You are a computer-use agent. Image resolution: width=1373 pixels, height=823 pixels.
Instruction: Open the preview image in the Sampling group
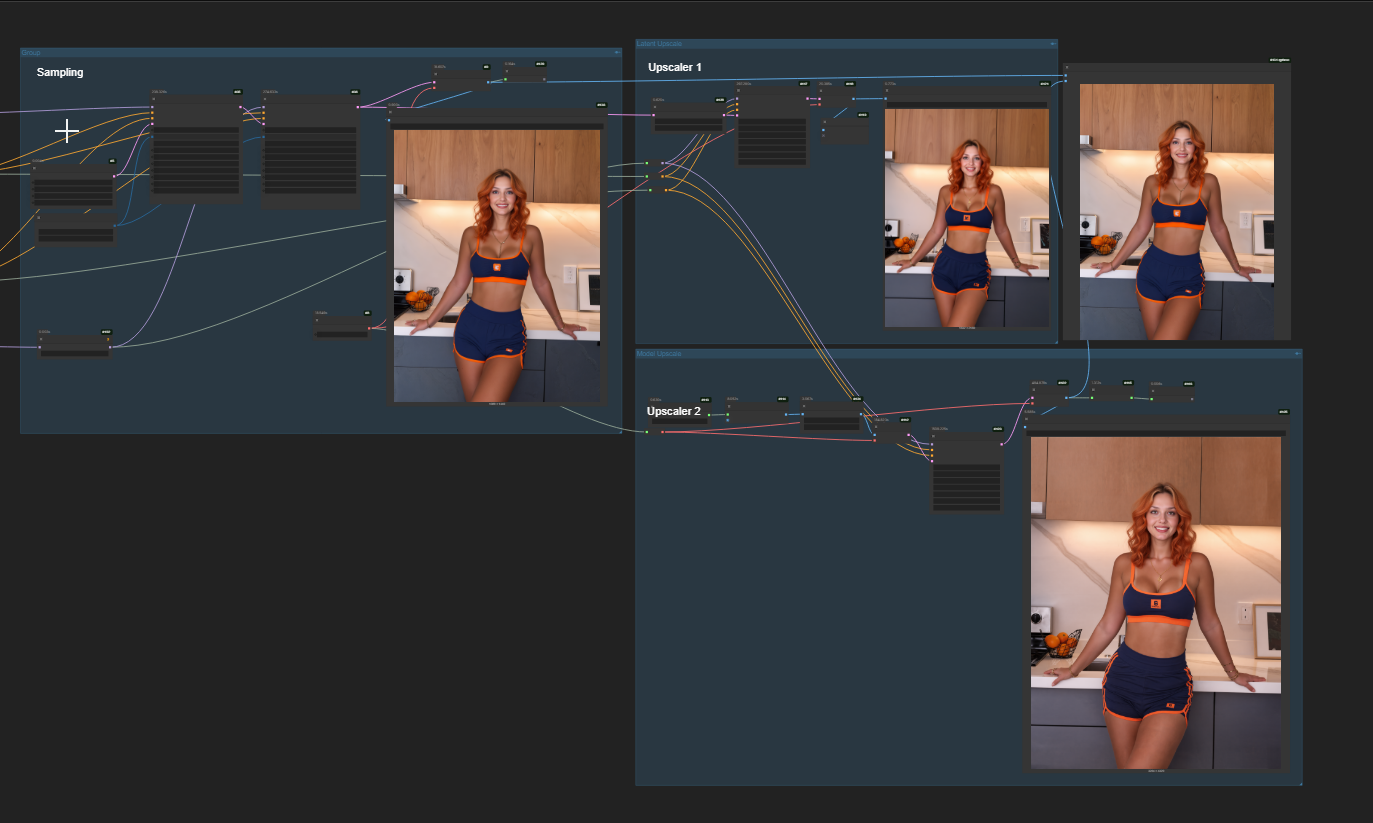click(497, 266)
